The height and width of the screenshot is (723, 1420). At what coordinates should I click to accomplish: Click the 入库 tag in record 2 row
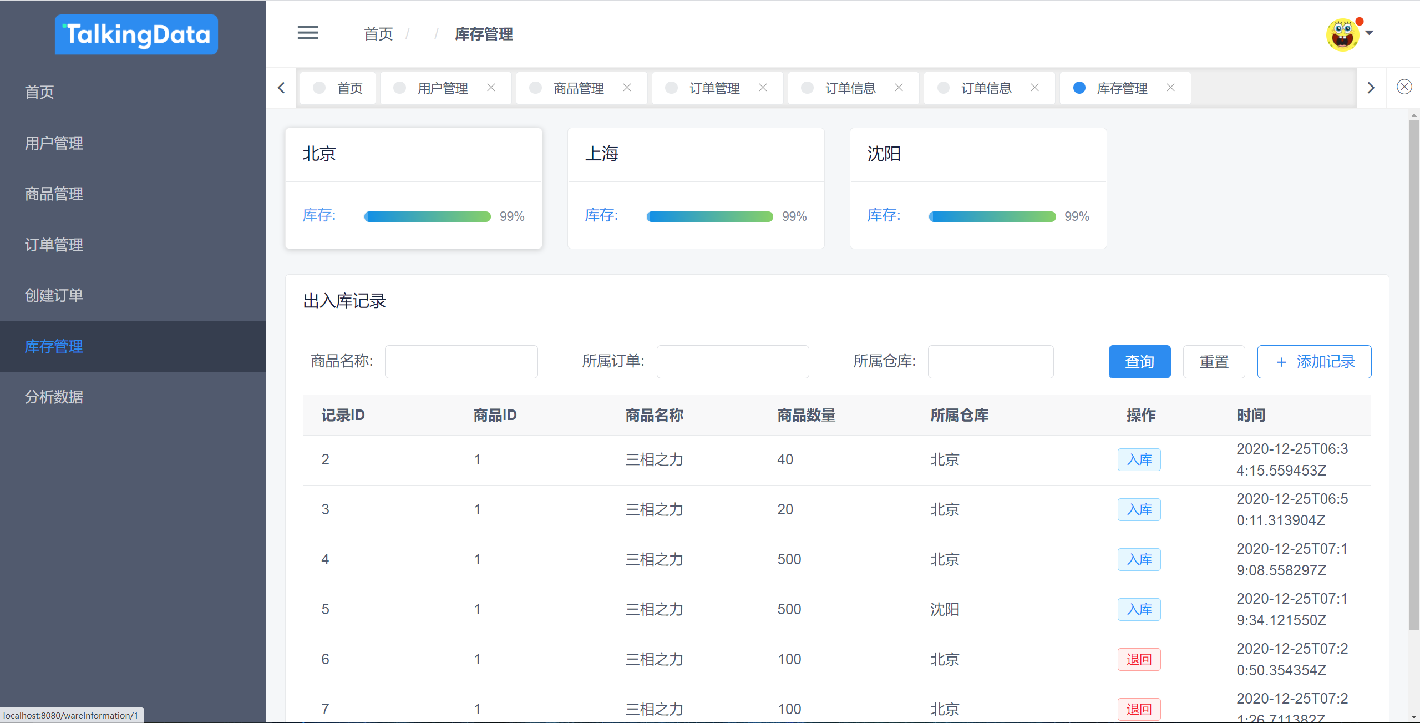[1139, 460]
